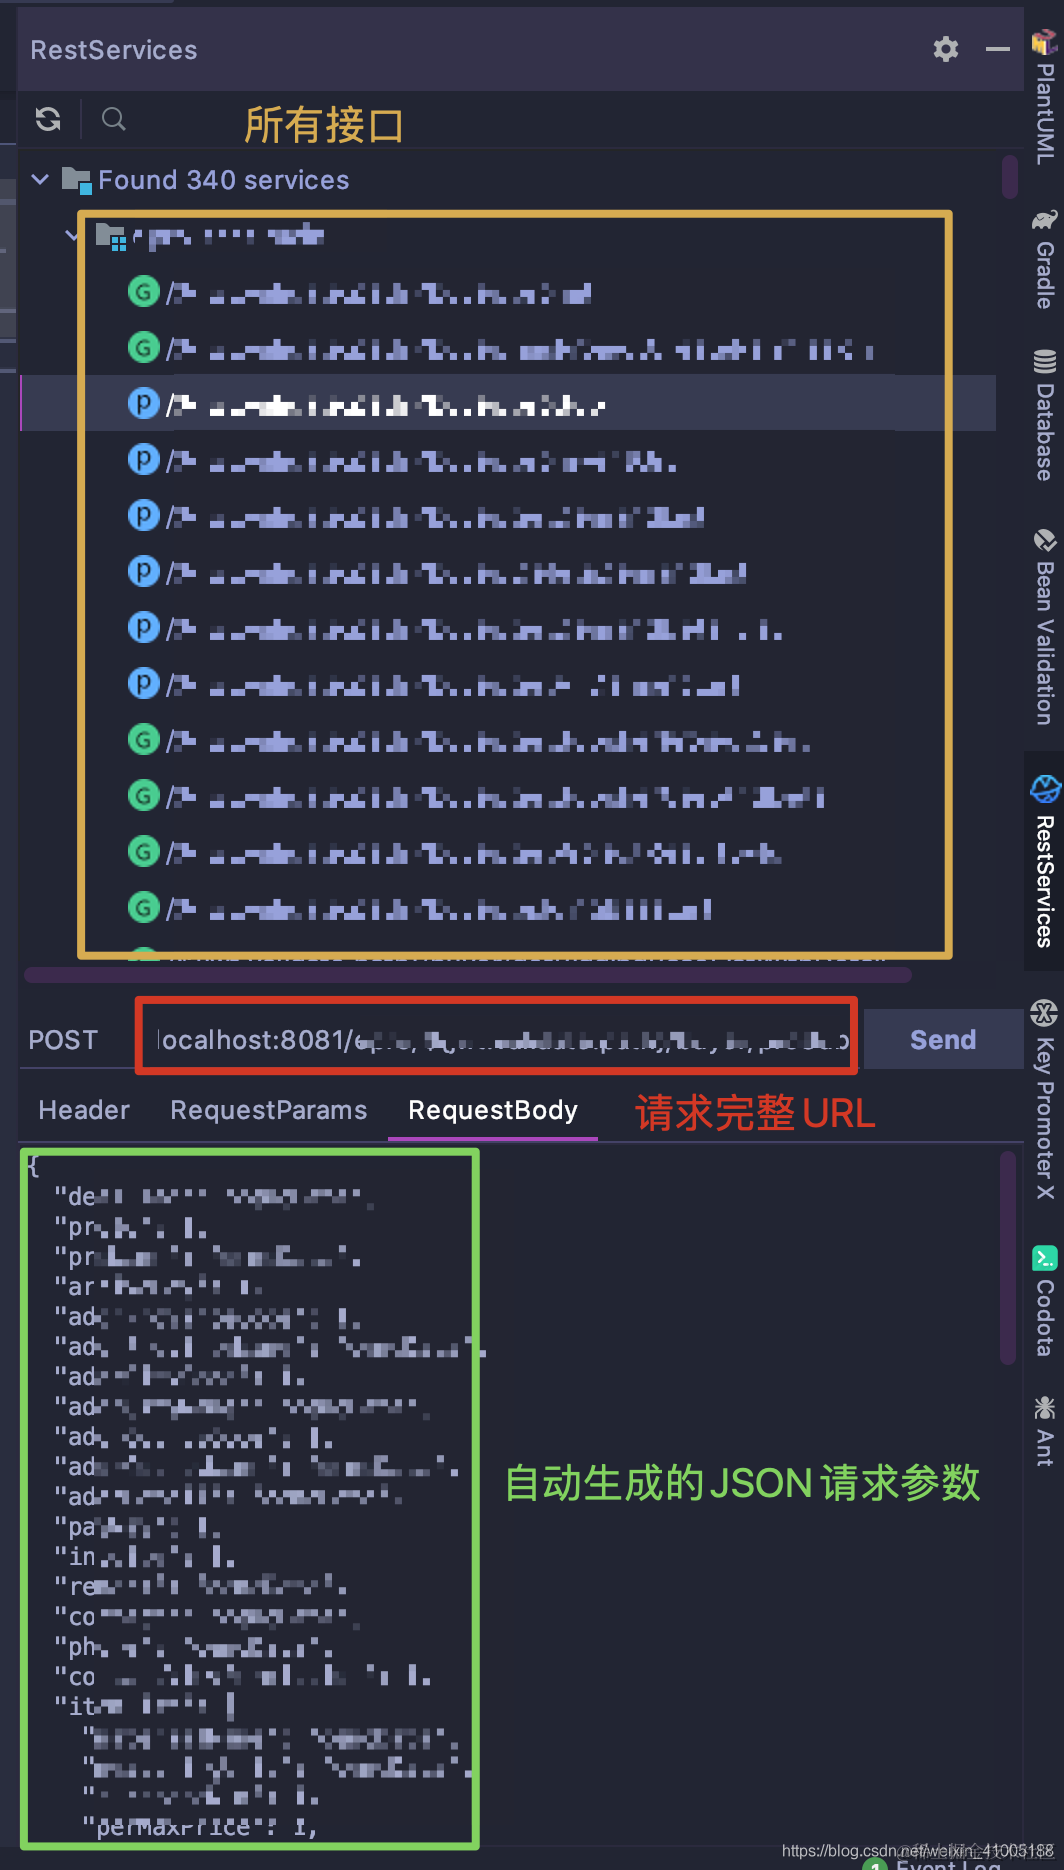Click the refresh services icon
This screenshot has height=1870, width=1064.
(48, 120)
